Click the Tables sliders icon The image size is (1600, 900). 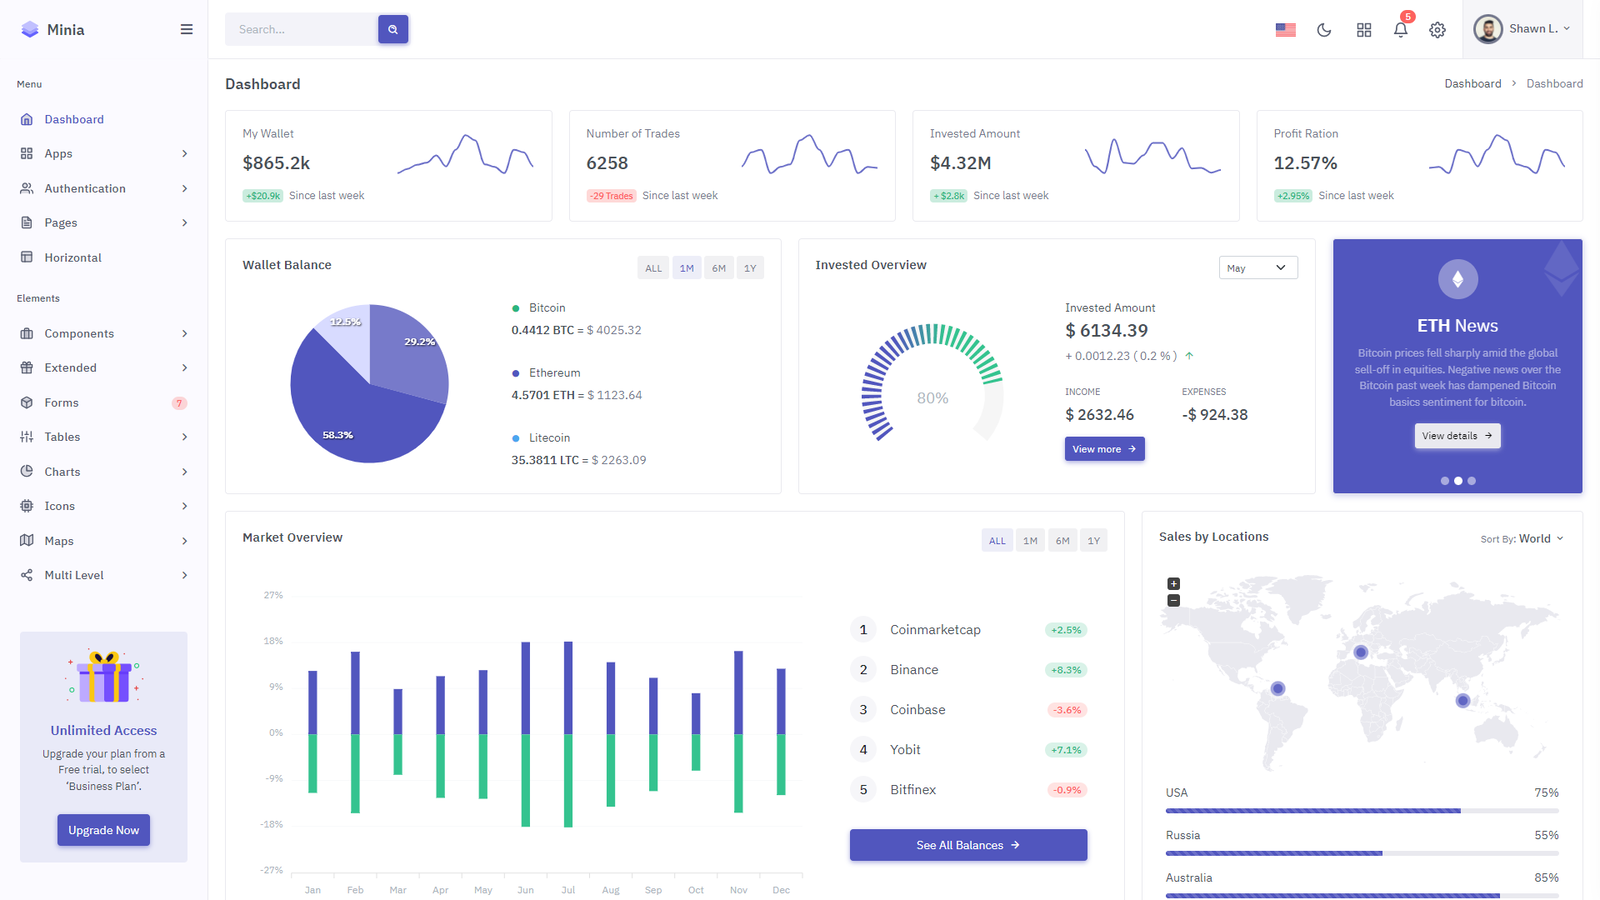coord(27,437)
